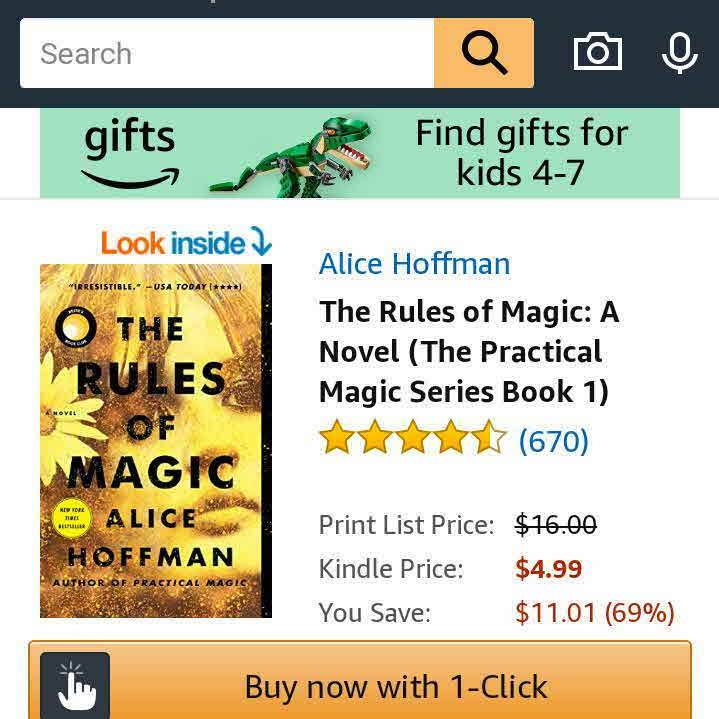Click the Look inside arrow icon
Viewport: 719px width, 719px height.
point(261,241)
